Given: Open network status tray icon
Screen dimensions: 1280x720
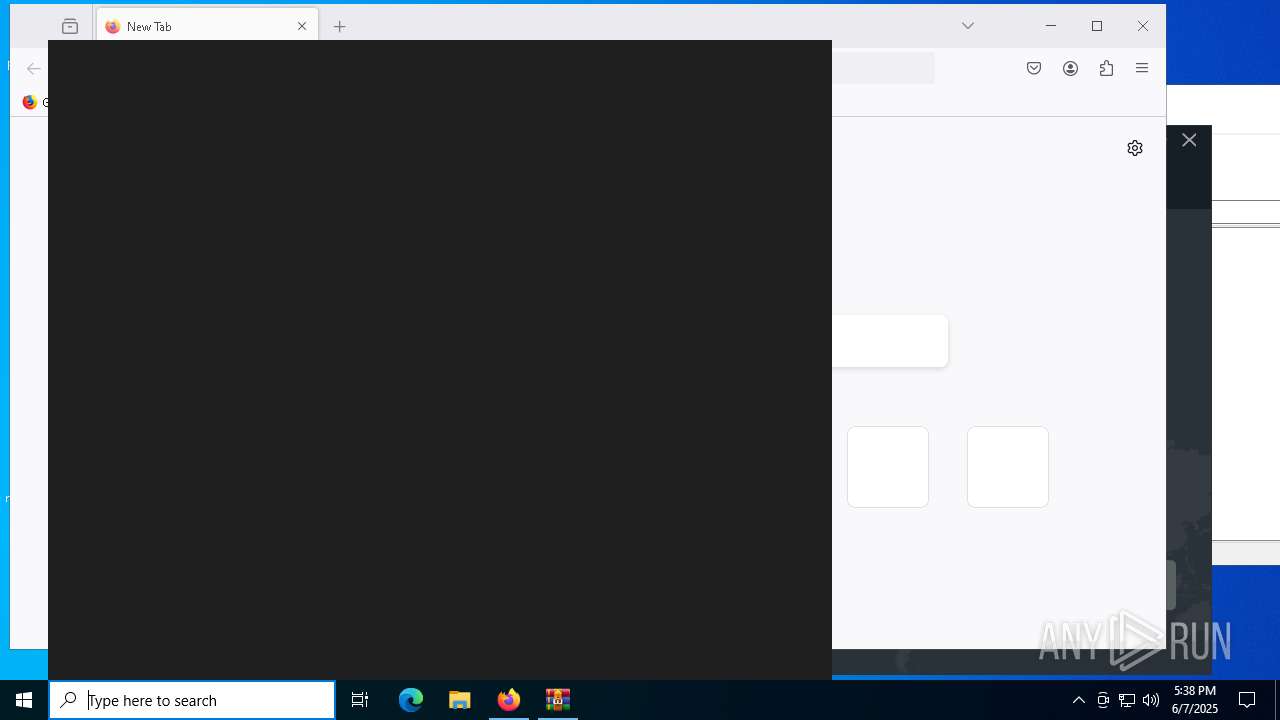Looking at the screenshot, I should (x=1127, y=700).
